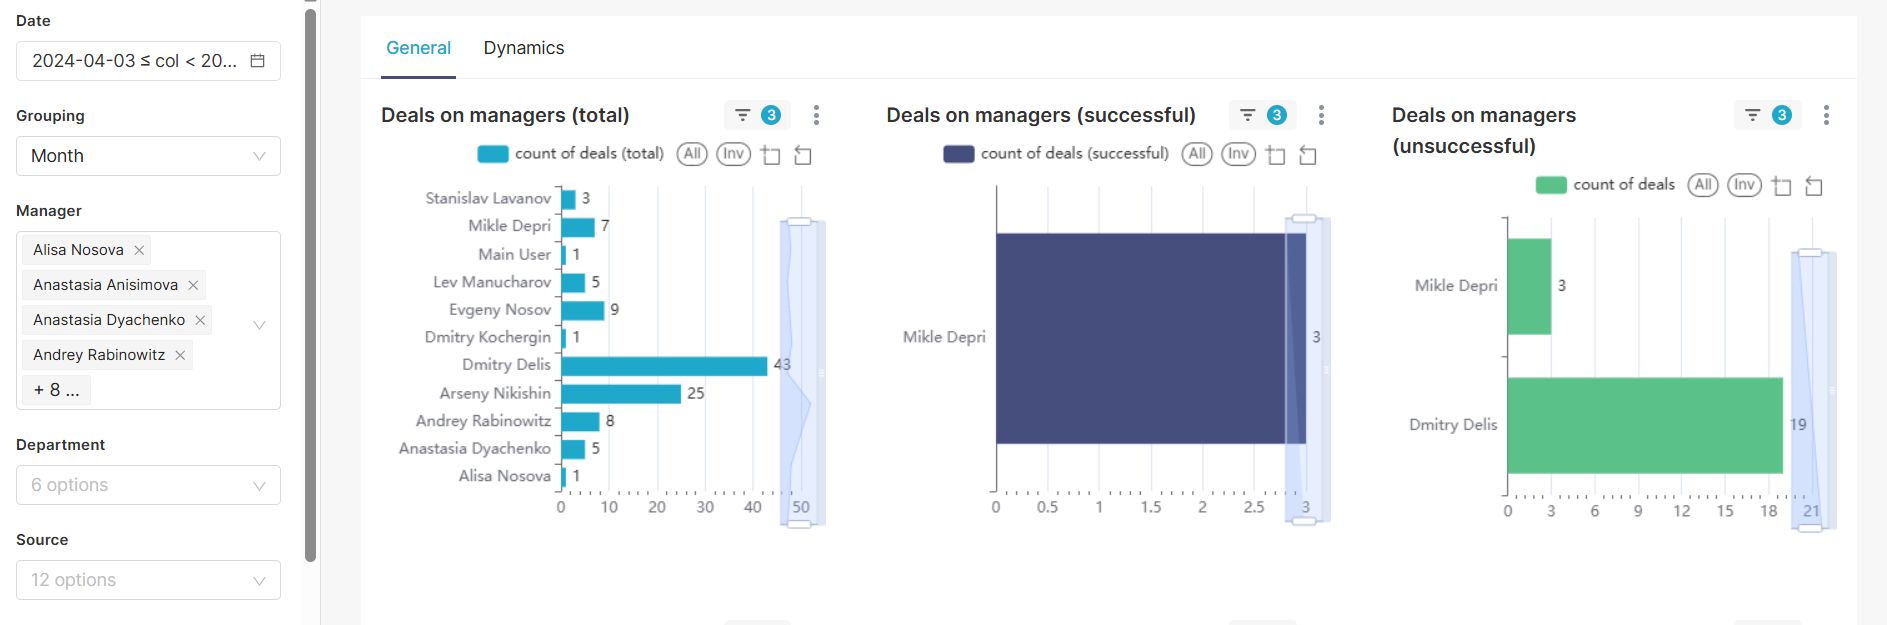The image size is (1887, 625).
Task: Switch to the Dynamics tab
Action: click(x=523, y=48)
